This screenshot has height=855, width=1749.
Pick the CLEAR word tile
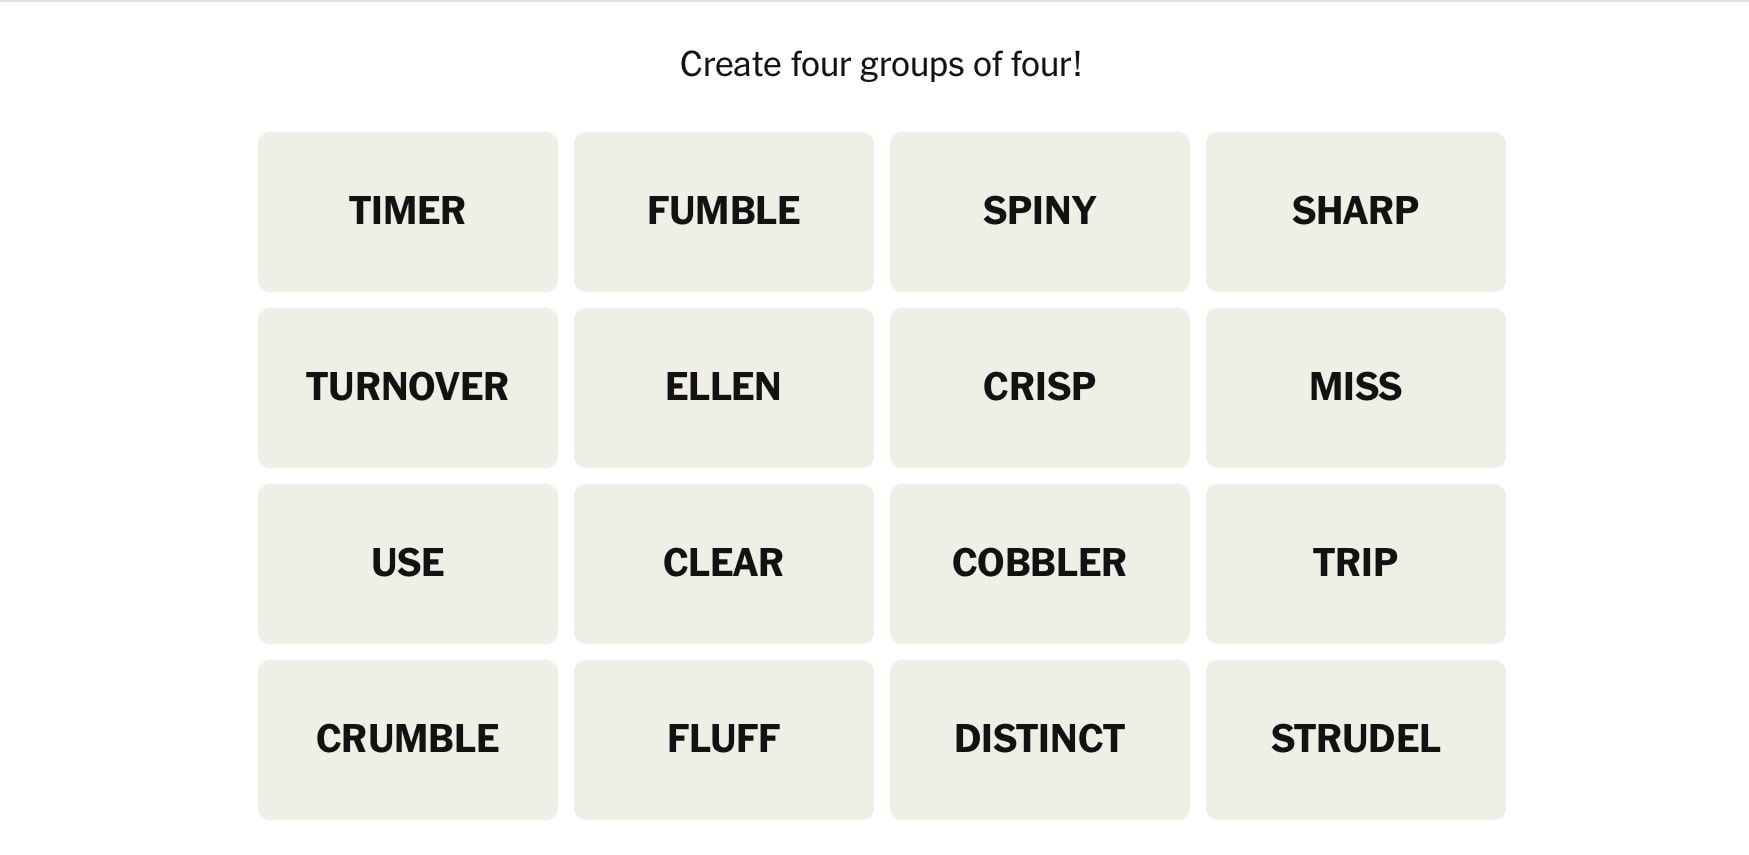click(x=723, y=564)
